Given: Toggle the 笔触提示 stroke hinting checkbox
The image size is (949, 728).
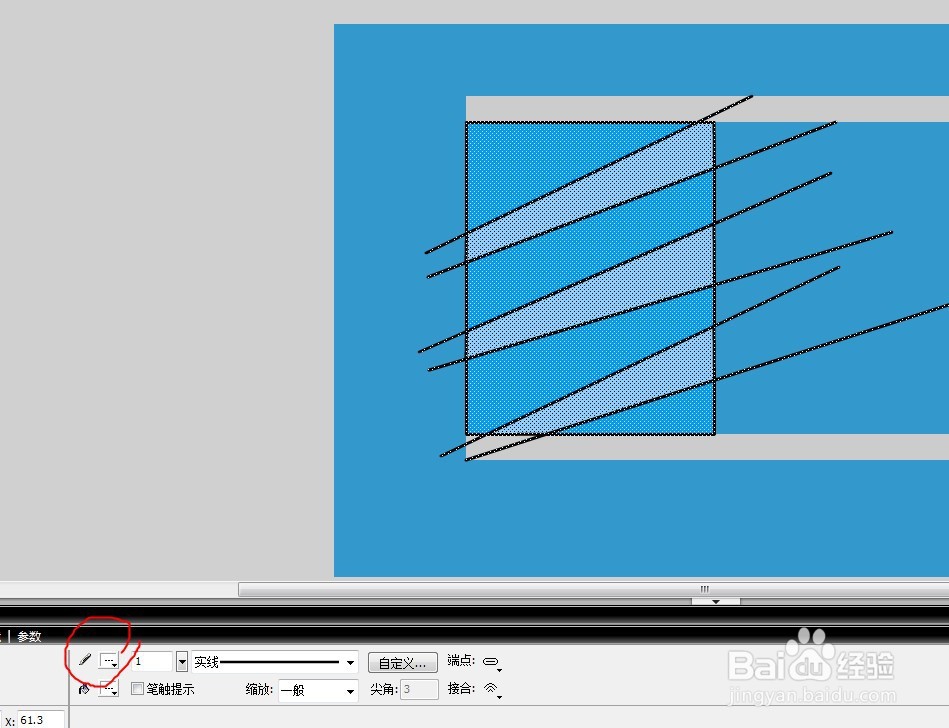Looking at the screenshot, I should 137,689.
